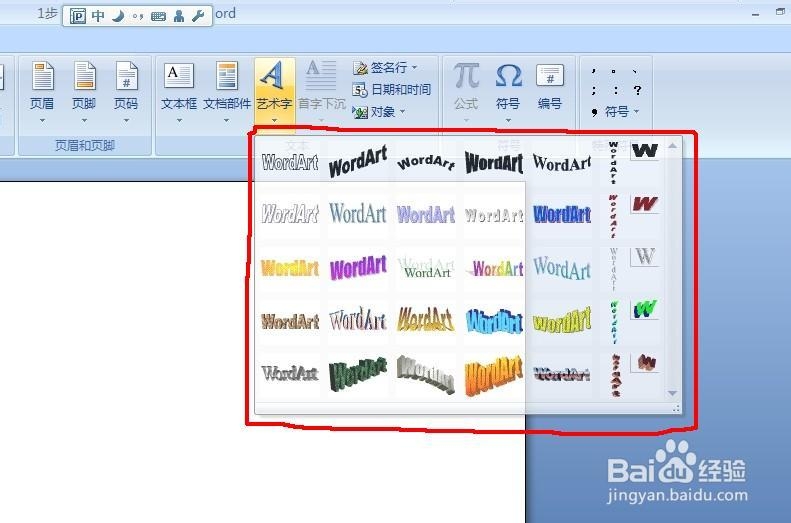Choose the brown textured WordArt style
This screenshot has width=791, height=523.
(x=290, y=321)
